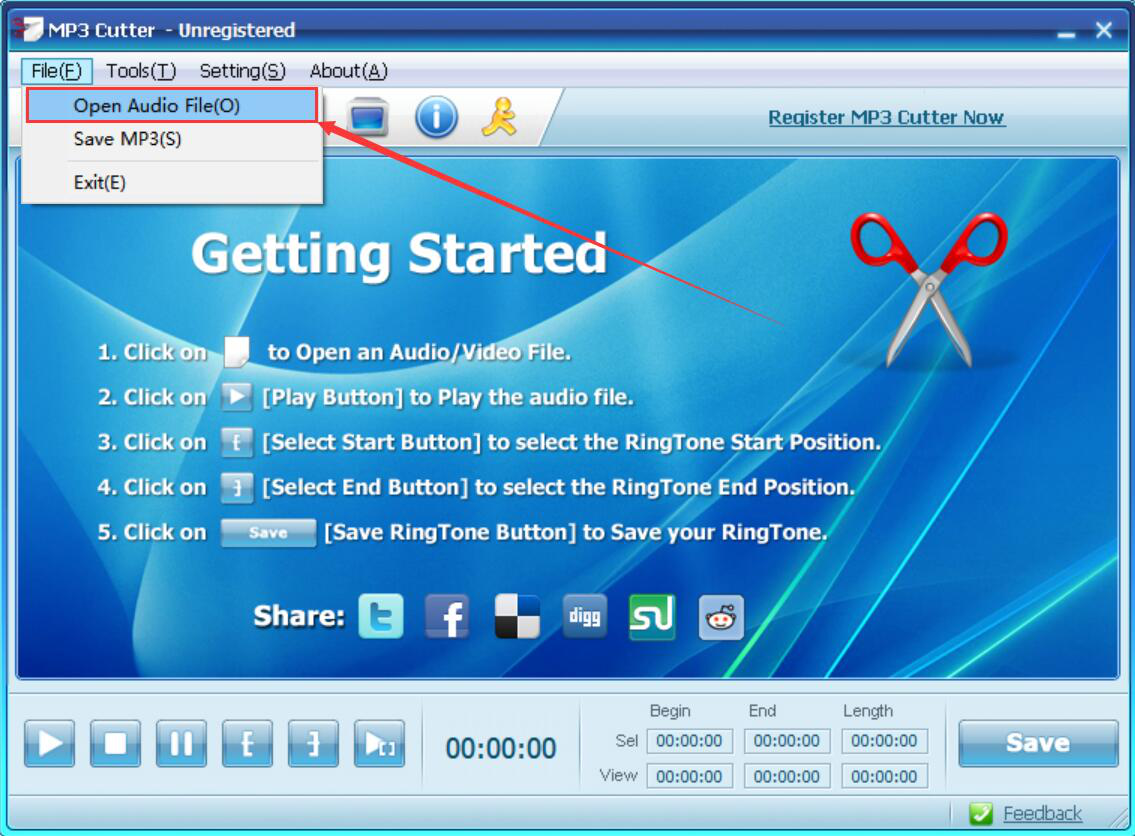Click the Sel End time field
1135x836 pixels.
point(787,741)
